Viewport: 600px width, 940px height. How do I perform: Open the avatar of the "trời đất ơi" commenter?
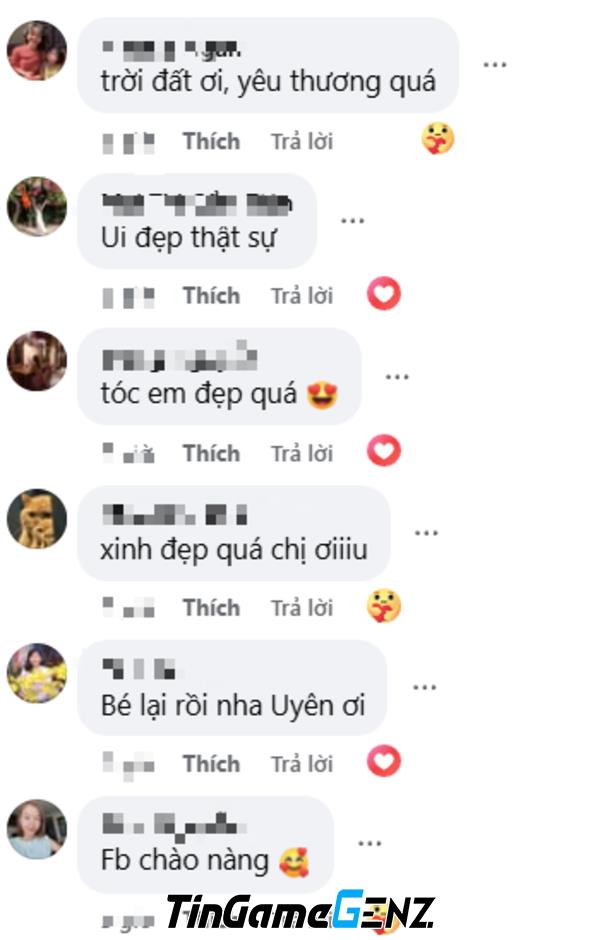pos(37,50)
